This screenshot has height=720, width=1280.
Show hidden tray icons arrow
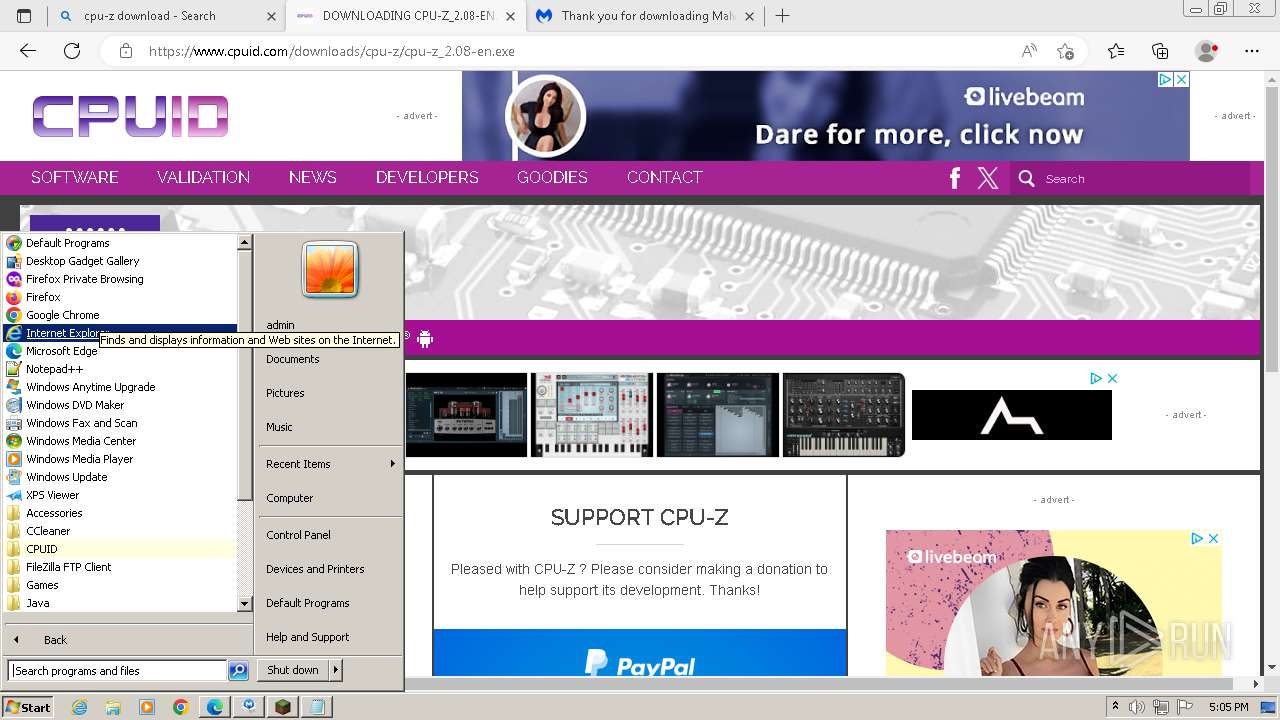[1115, 707]
